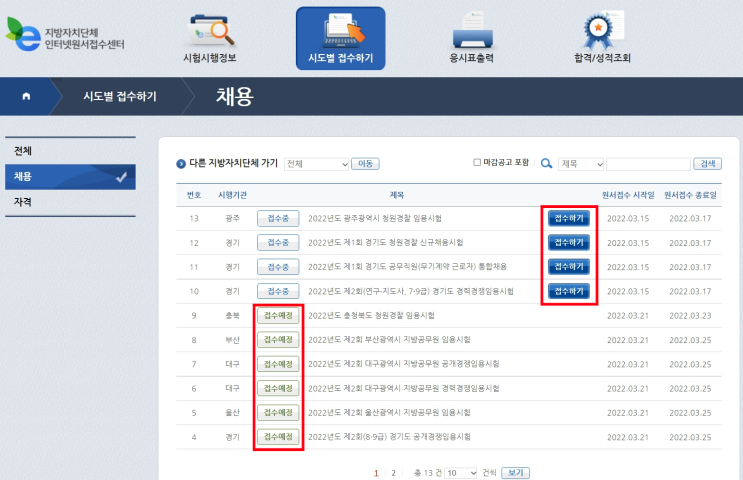Select 전체 in the left sidebar
This screenshot has width=743, height=480.
(70, 151)
